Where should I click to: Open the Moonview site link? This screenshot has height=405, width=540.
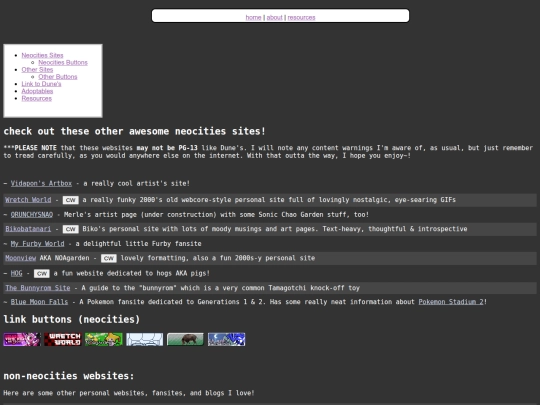pyautogui.click(x=20, y=258)
